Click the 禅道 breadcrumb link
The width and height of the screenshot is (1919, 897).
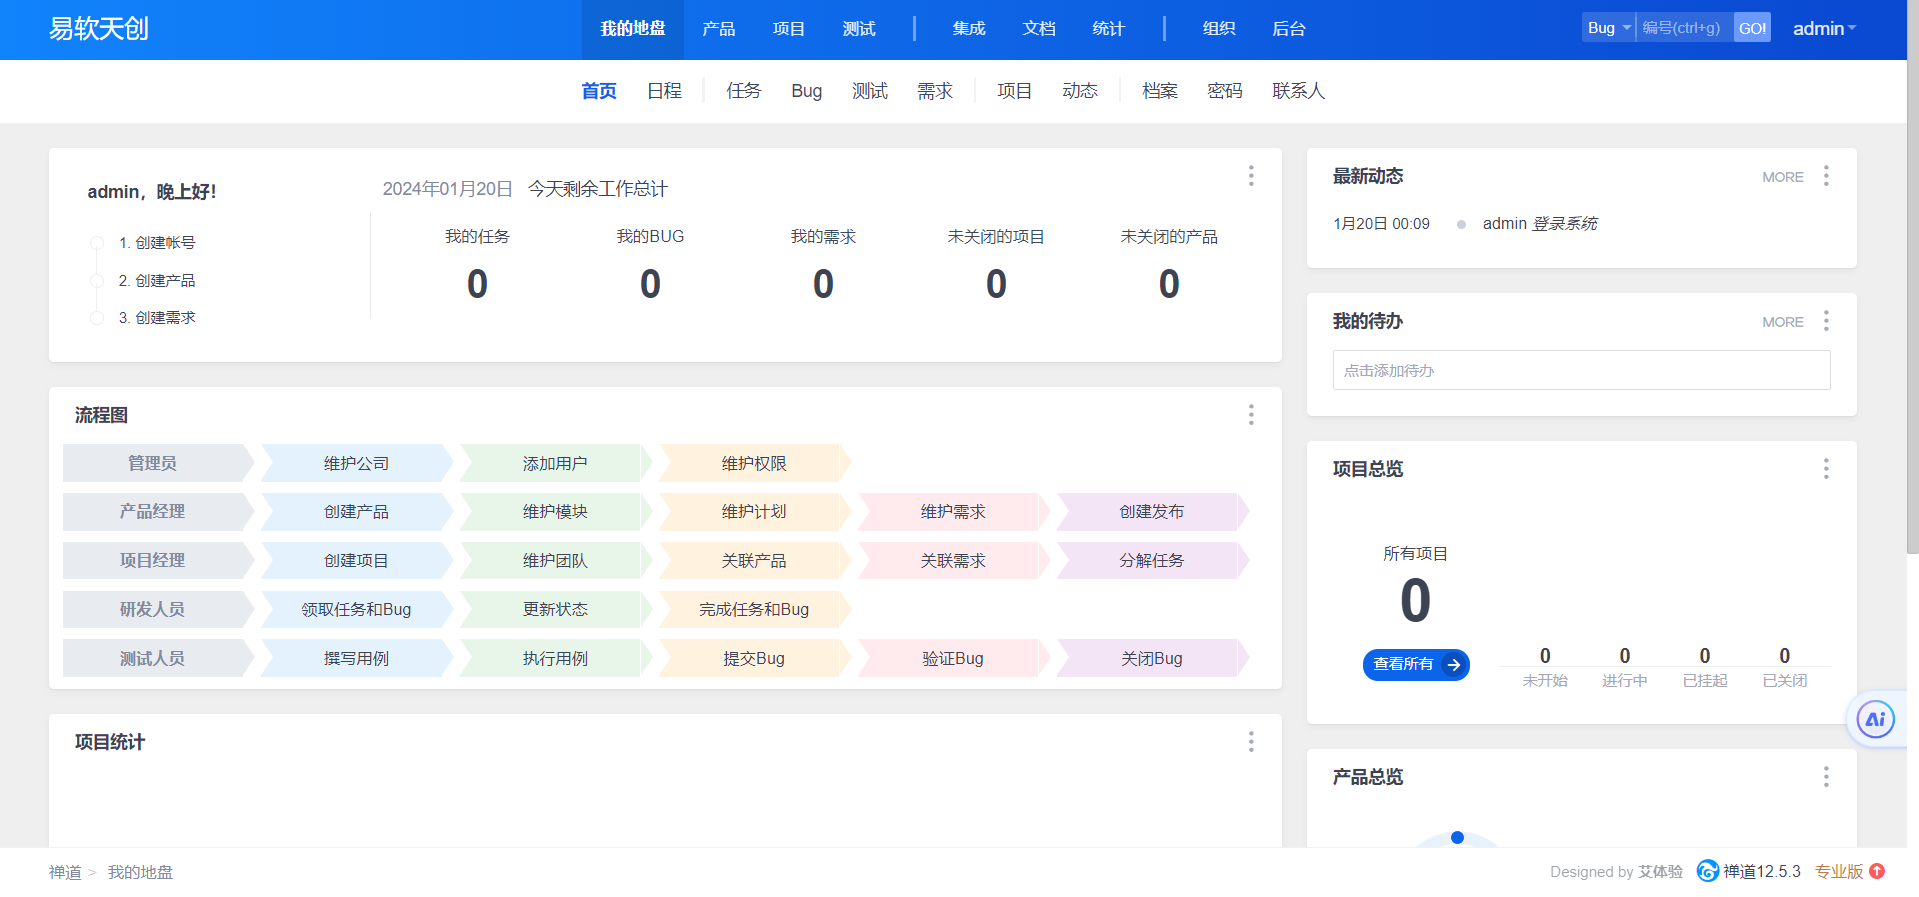(65, 873)
